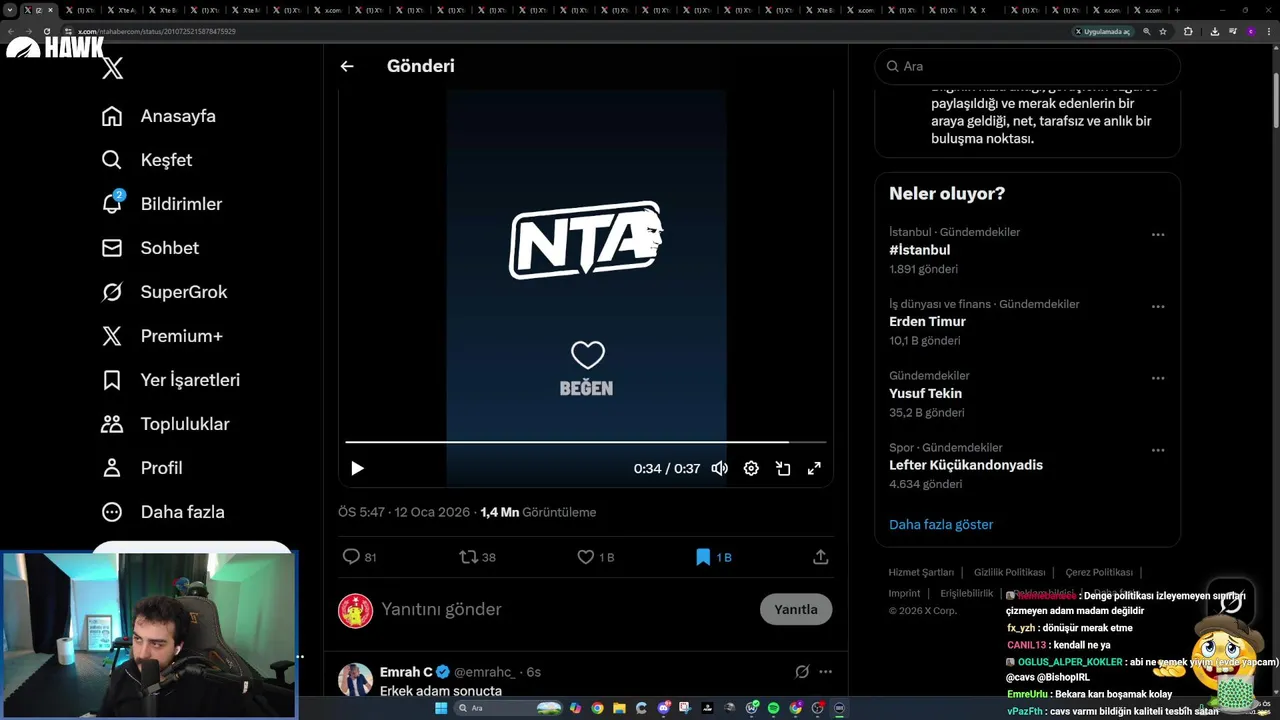Open Imprint footer link
This screenshot has height=720, width=1280.
(x=904, y=594)
